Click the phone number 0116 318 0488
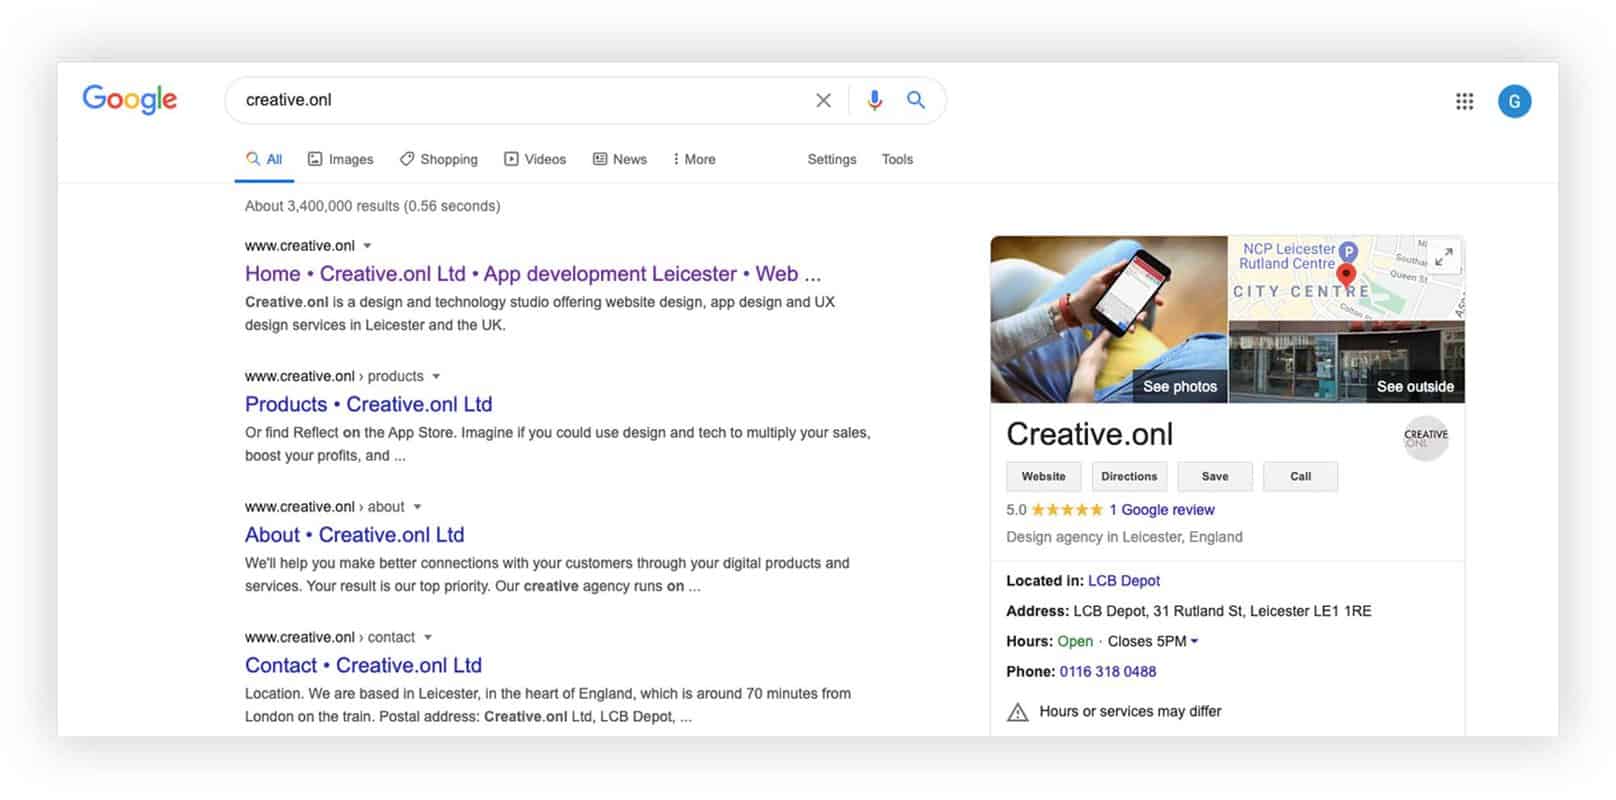The image size is (1616, 800). tap(1108, 672)
